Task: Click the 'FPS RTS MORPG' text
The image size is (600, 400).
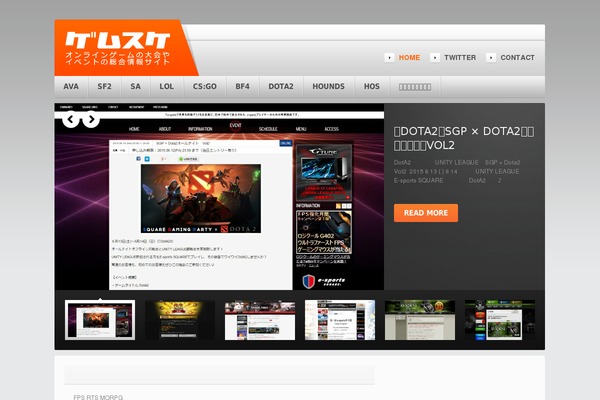Action: tap(98, 397)
